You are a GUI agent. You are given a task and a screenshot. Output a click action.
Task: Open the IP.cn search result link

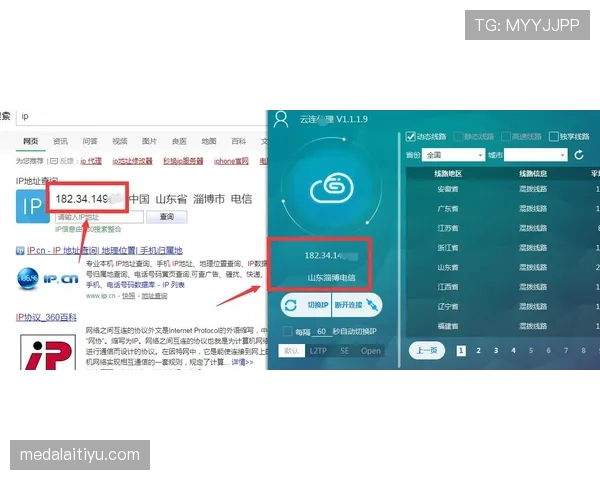coord(104,251)
